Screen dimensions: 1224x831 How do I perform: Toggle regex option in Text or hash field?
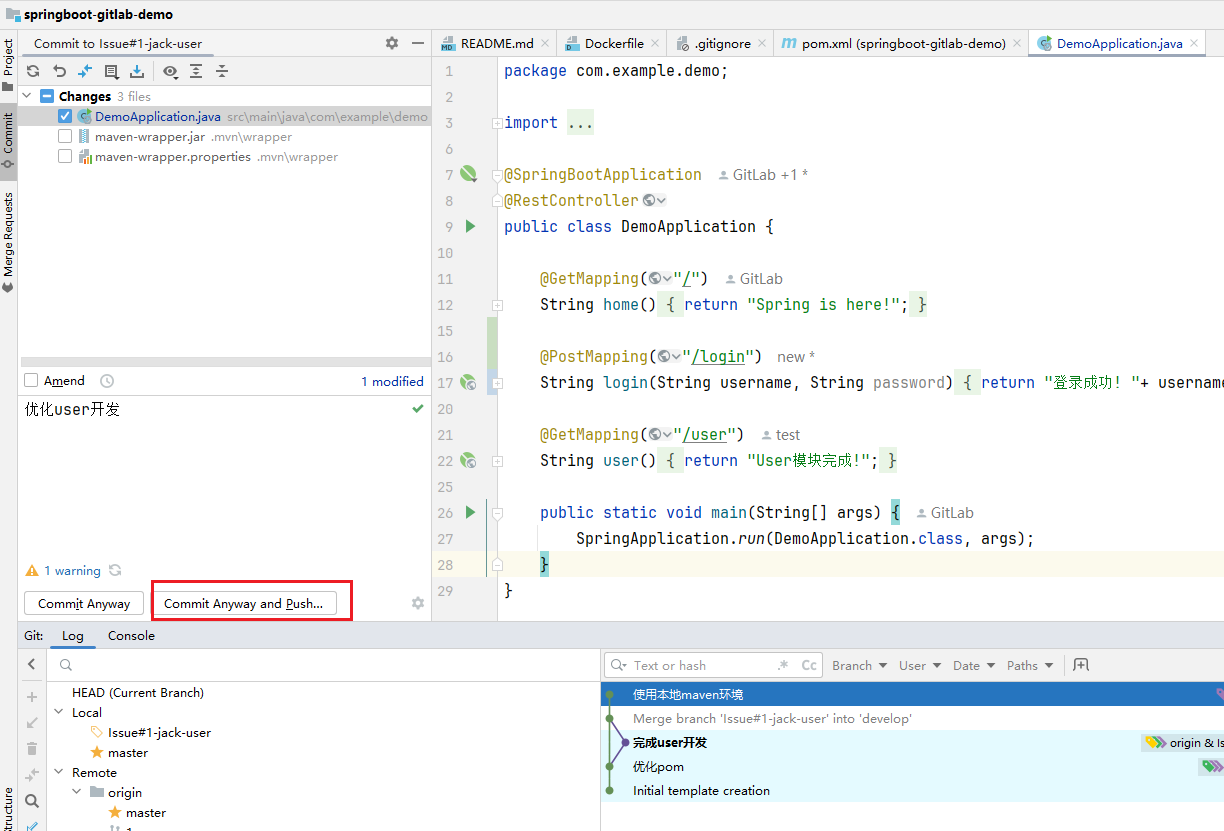tap(783, 665)
